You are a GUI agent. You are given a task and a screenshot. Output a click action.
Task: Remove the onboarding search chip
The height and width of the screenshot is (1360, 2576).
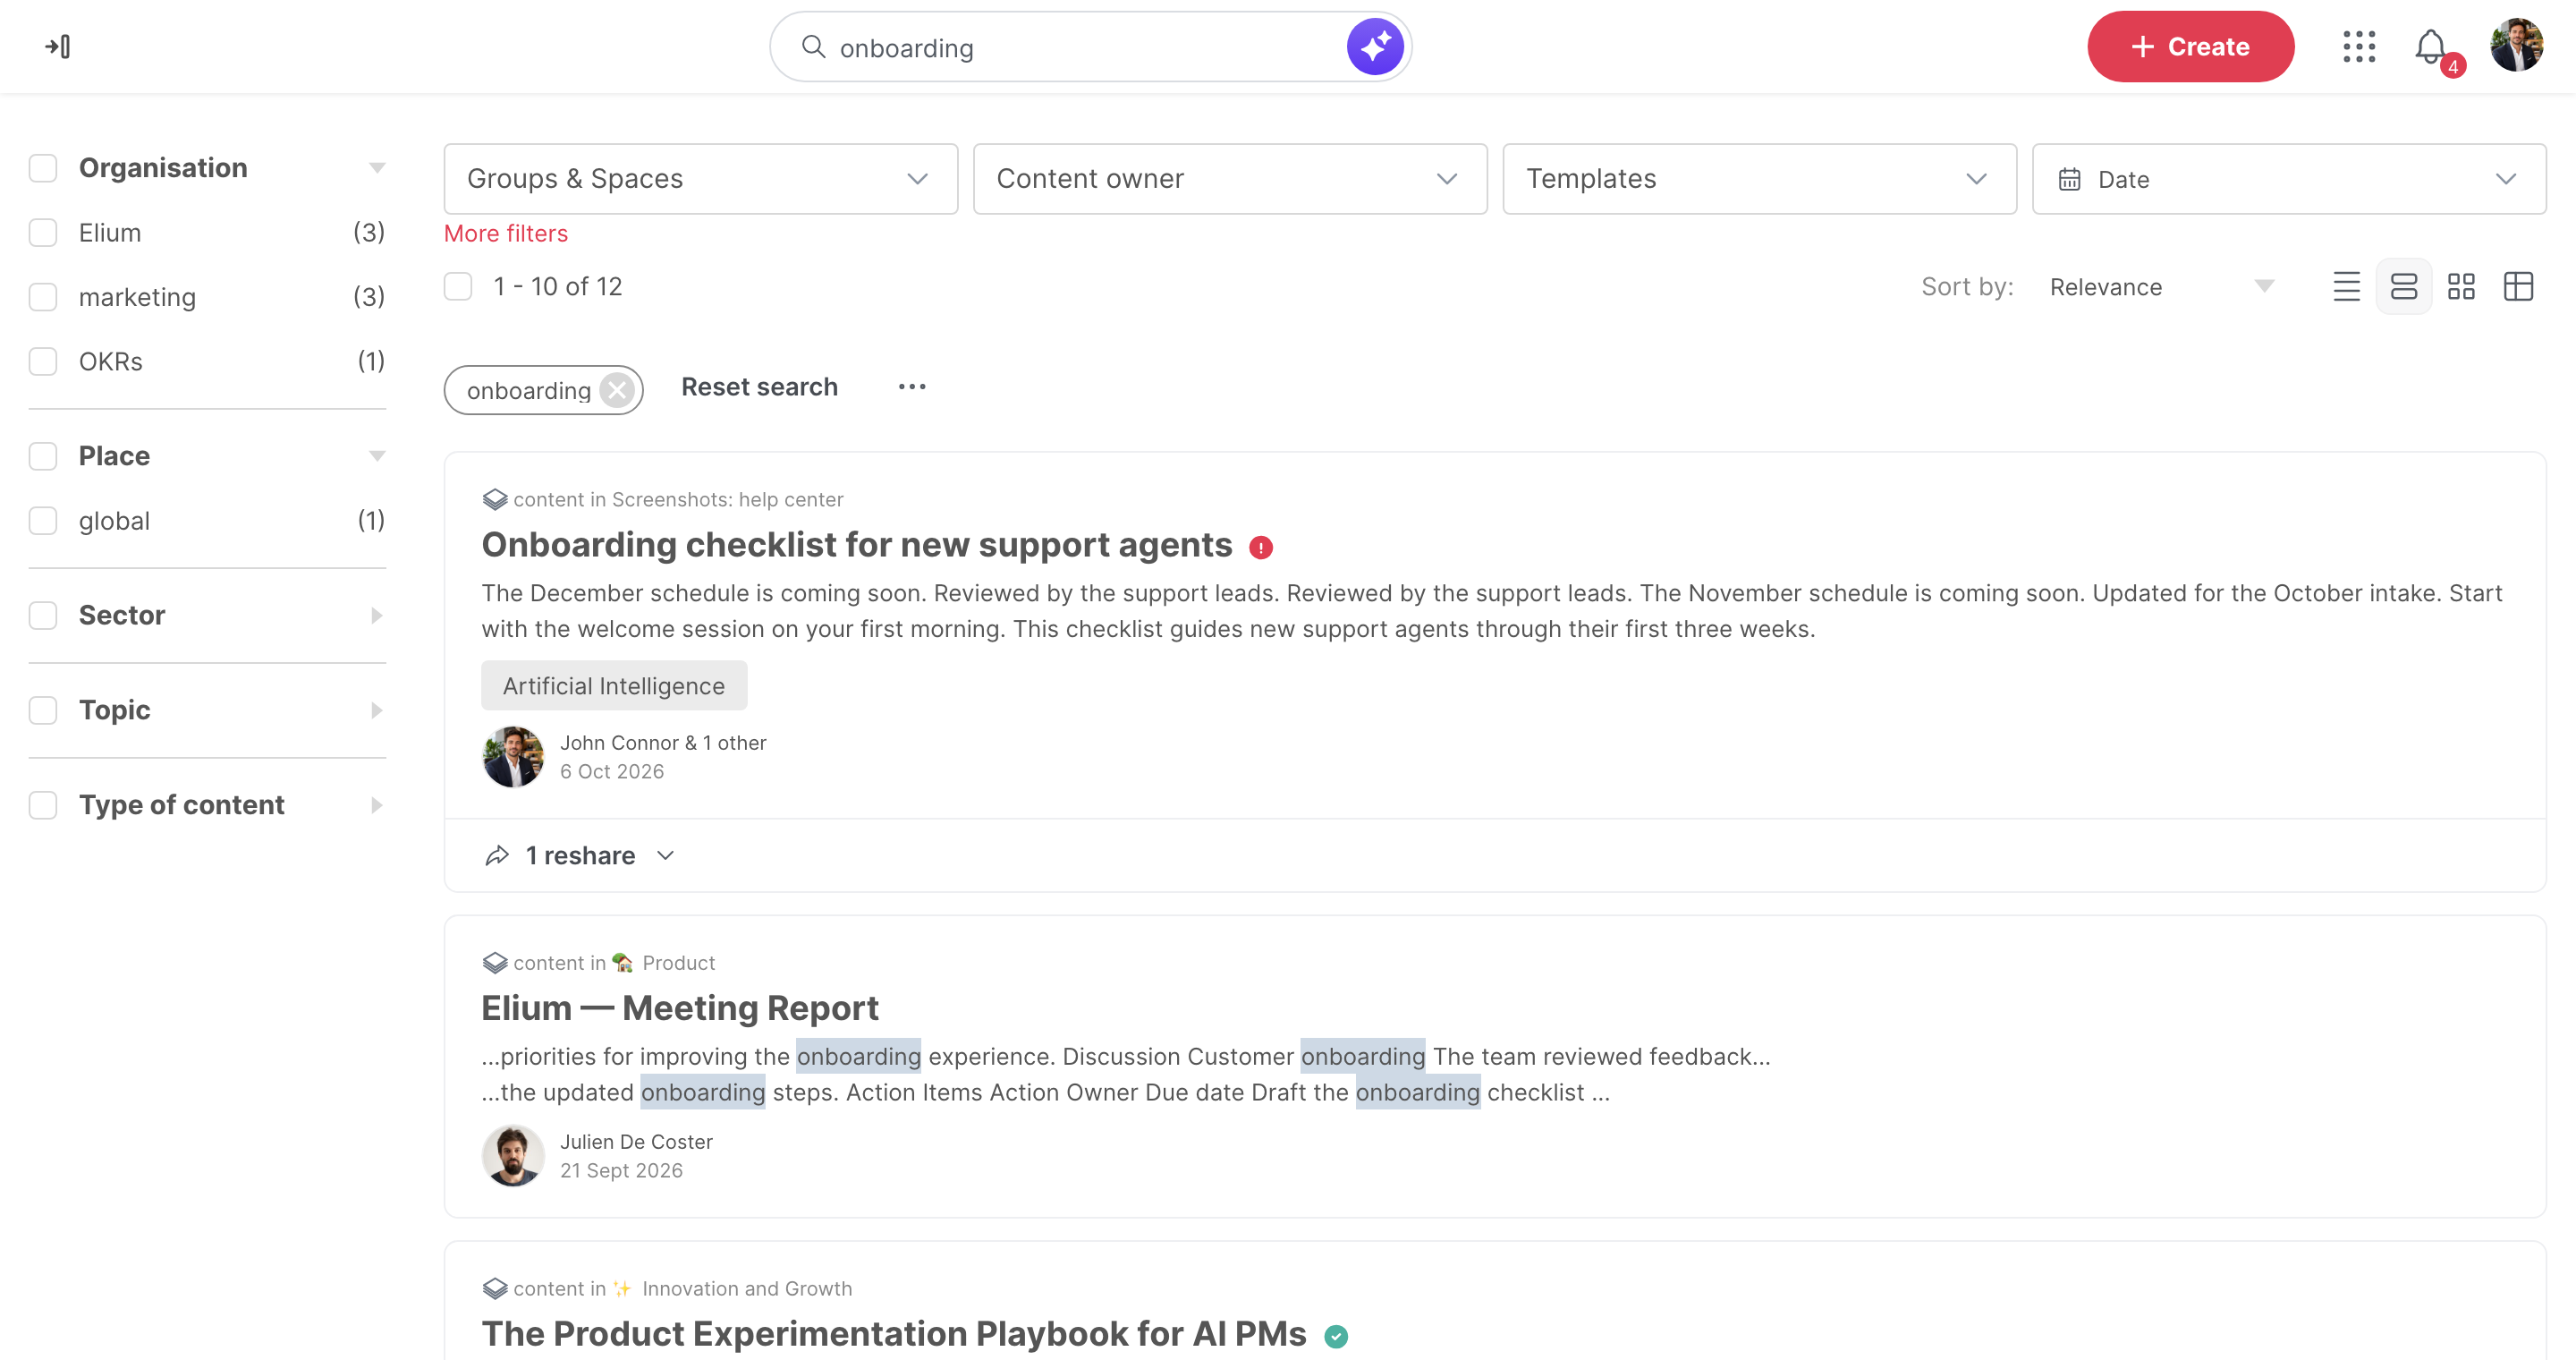pyautogui.click(x=617, y=390)
